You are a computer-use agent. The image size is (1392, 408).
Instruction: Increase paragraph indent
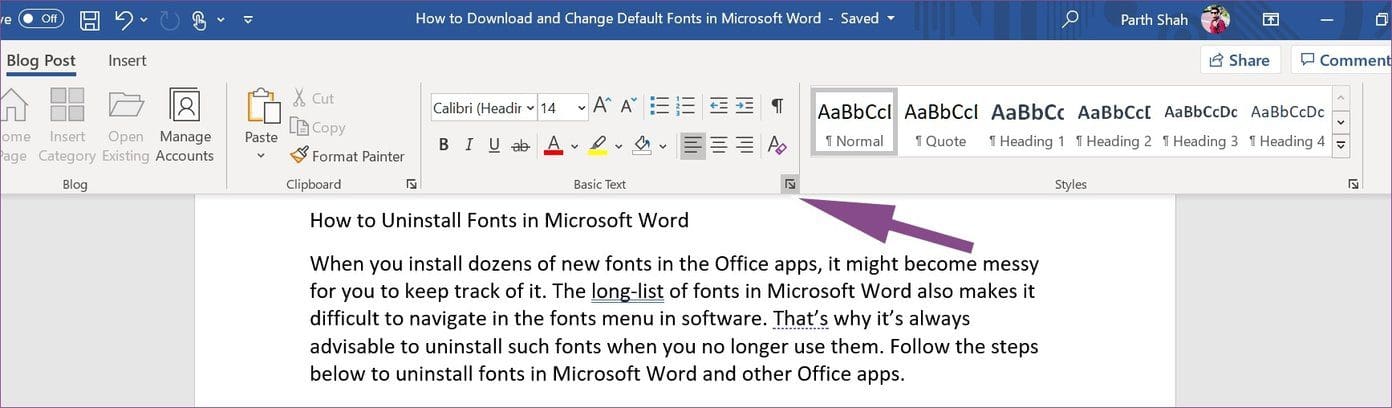pos(744,106)
